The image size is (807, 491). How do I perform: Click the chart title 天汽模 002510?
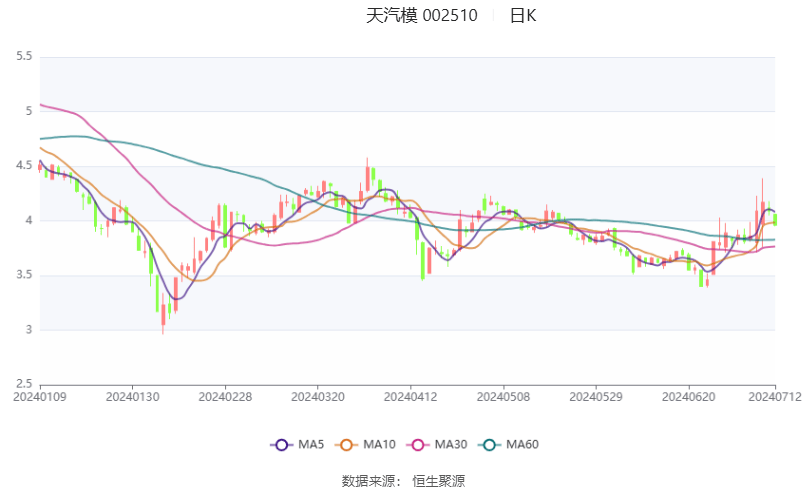422,15
